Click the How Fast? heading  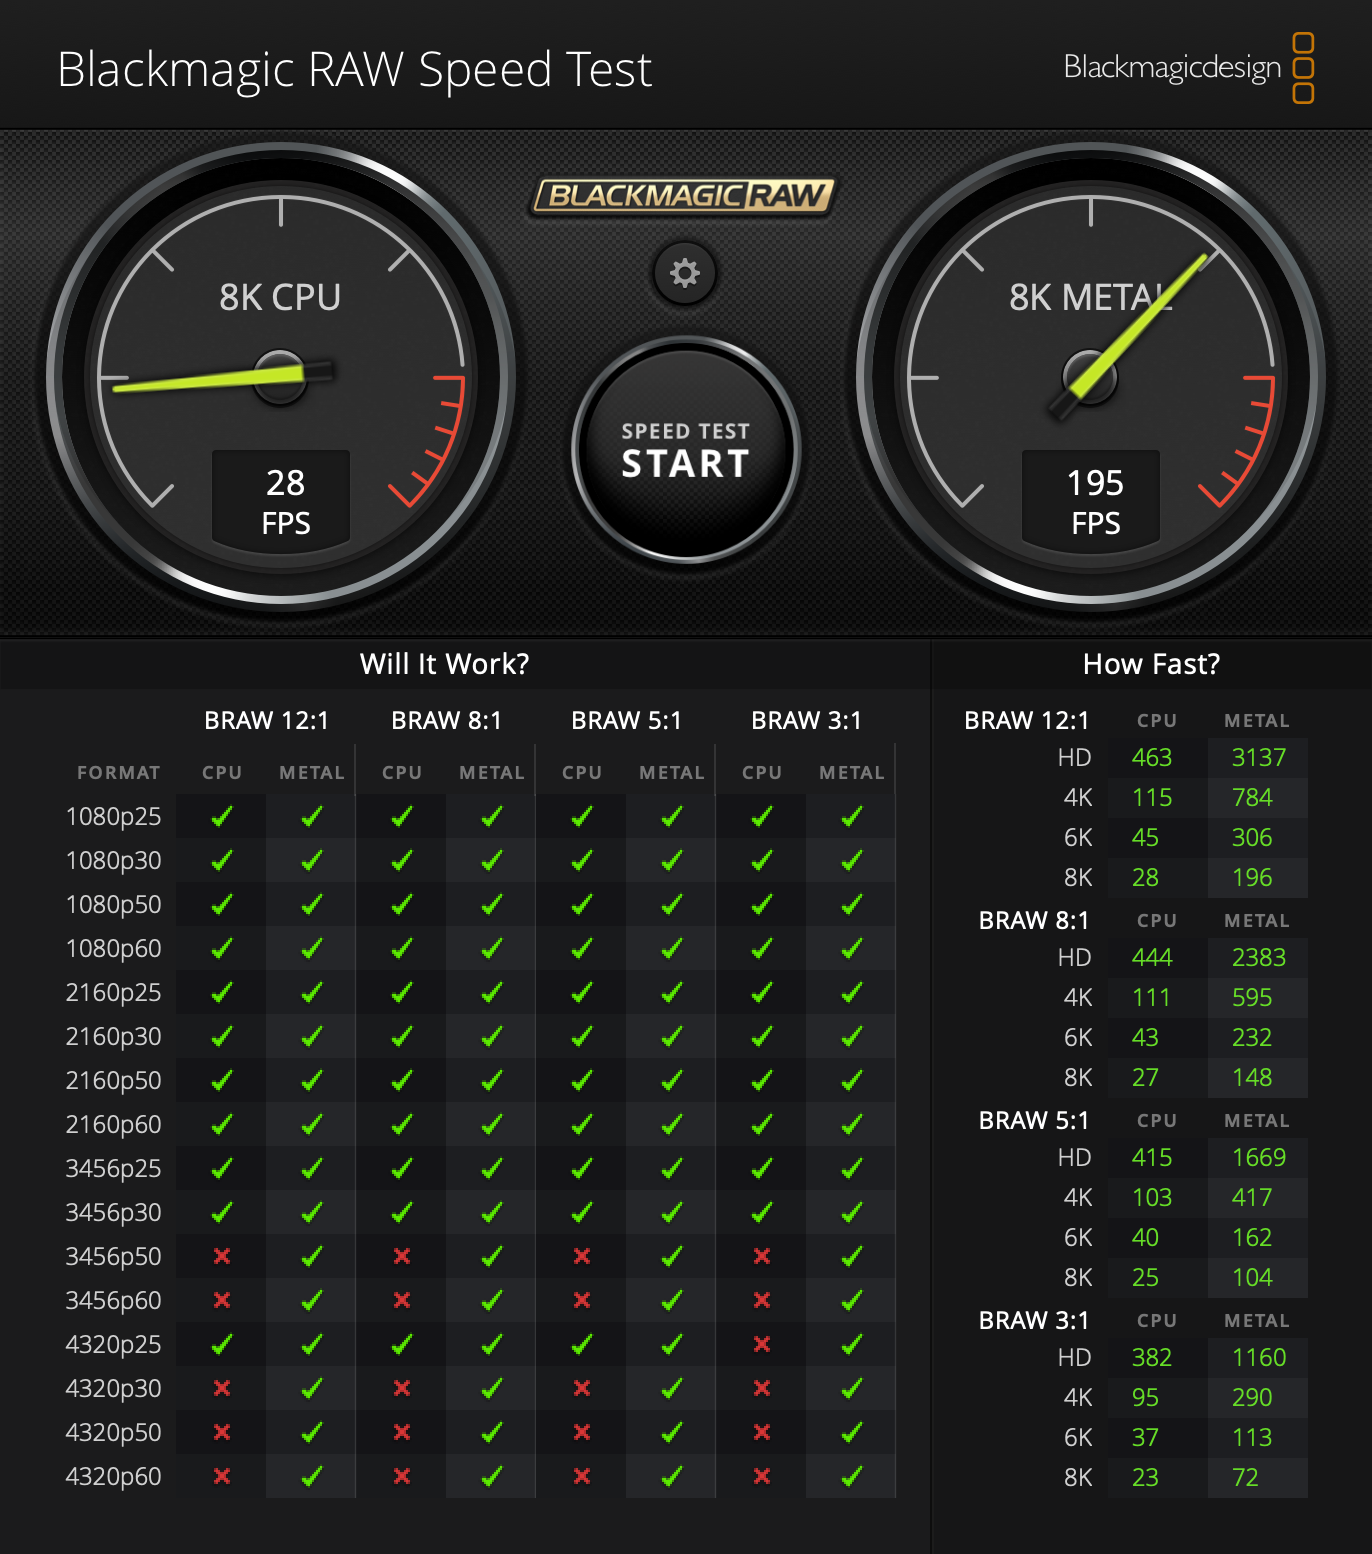click(x=1151, y=664)
